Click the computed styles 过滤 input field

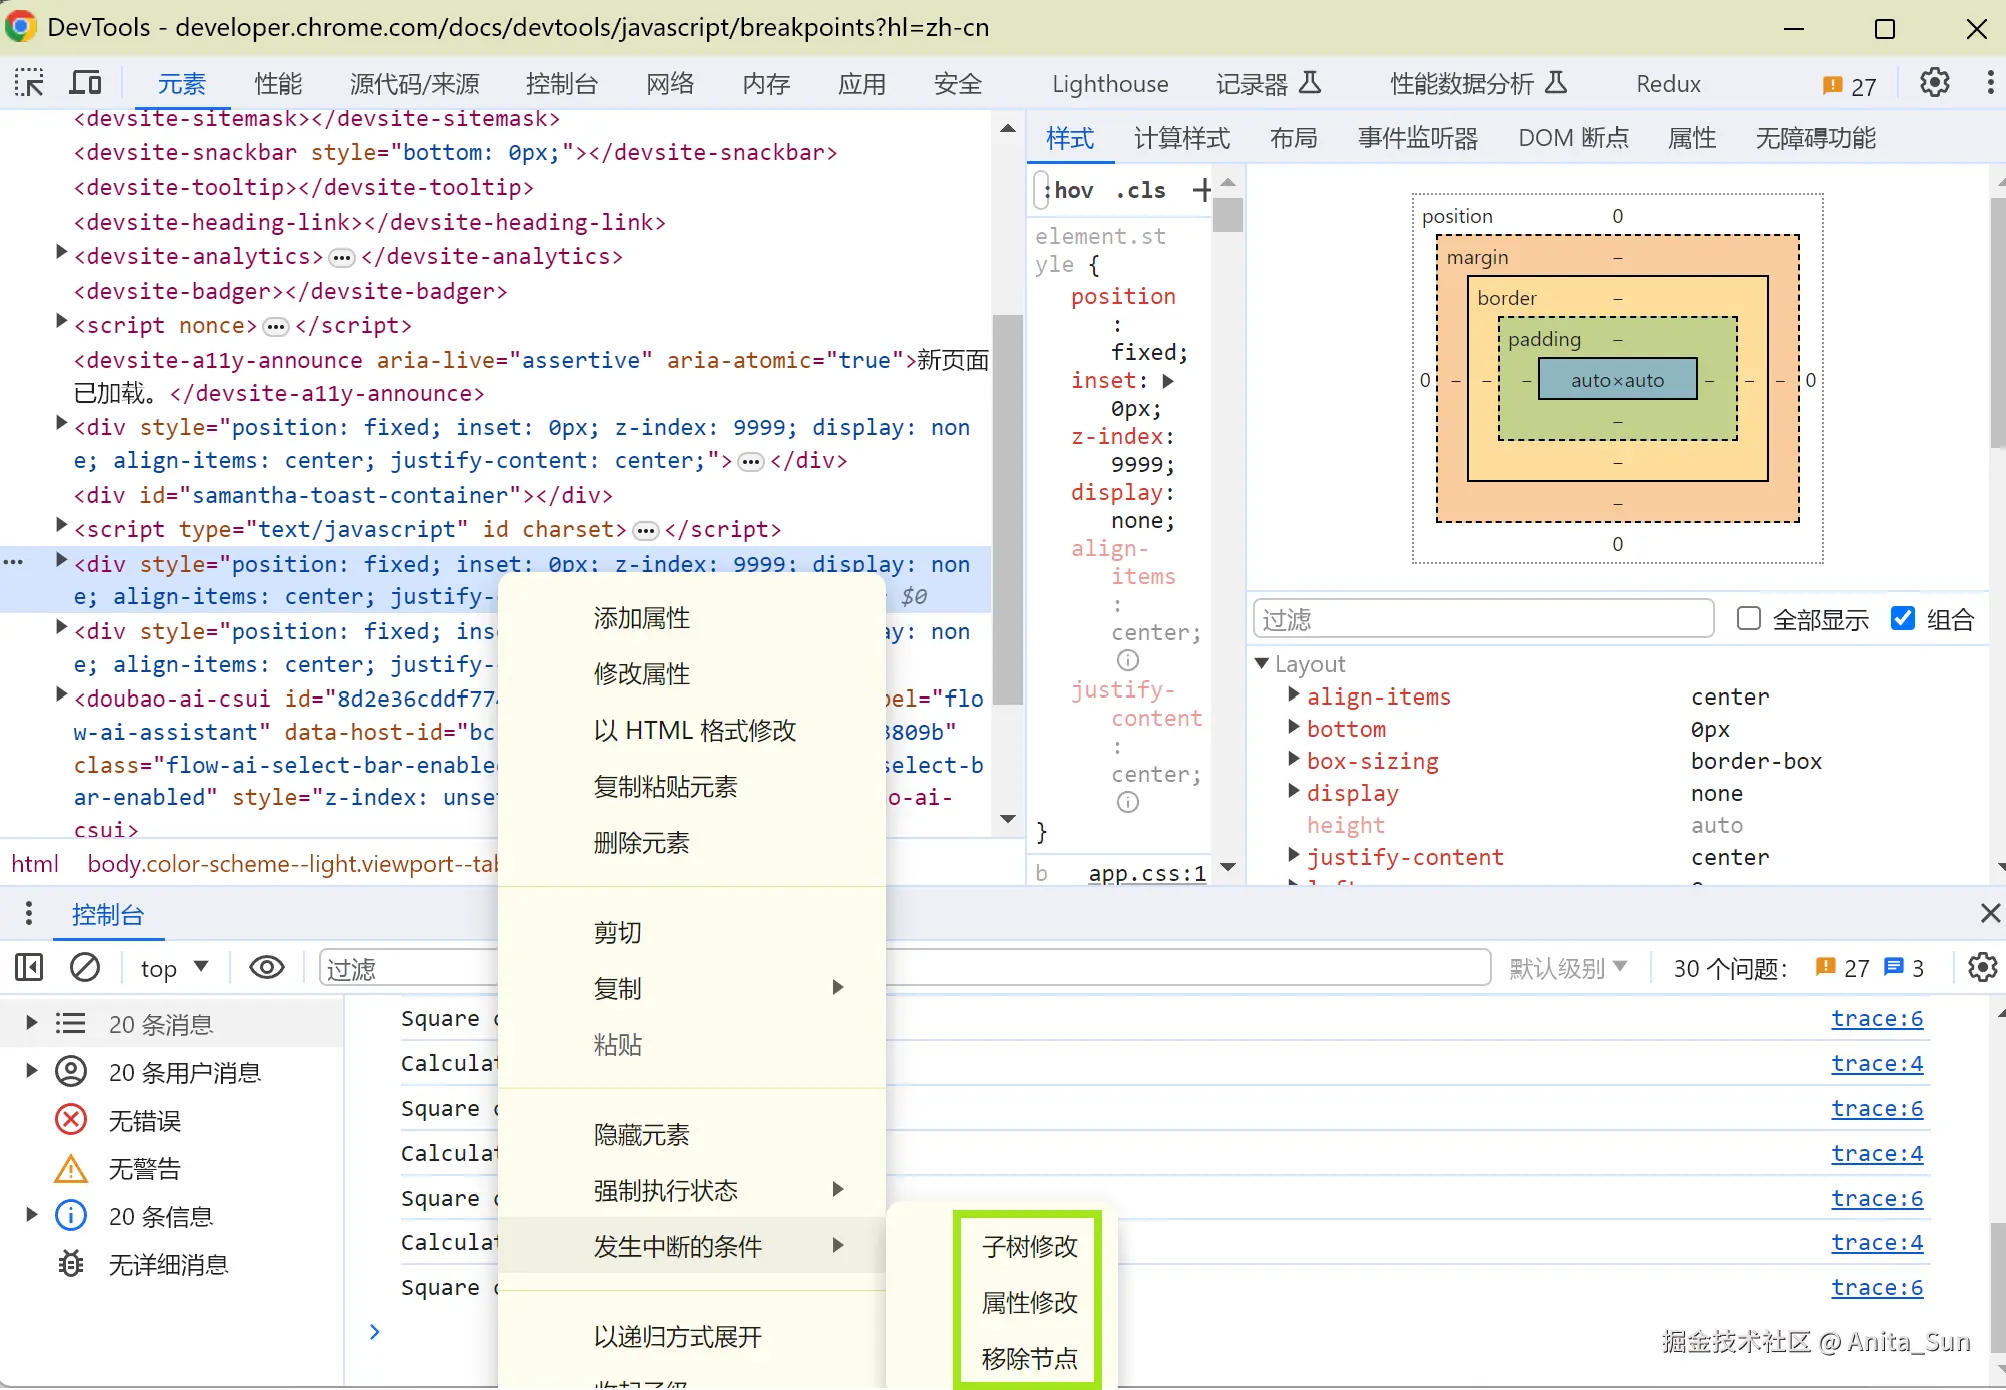[x=1482, y=619]
